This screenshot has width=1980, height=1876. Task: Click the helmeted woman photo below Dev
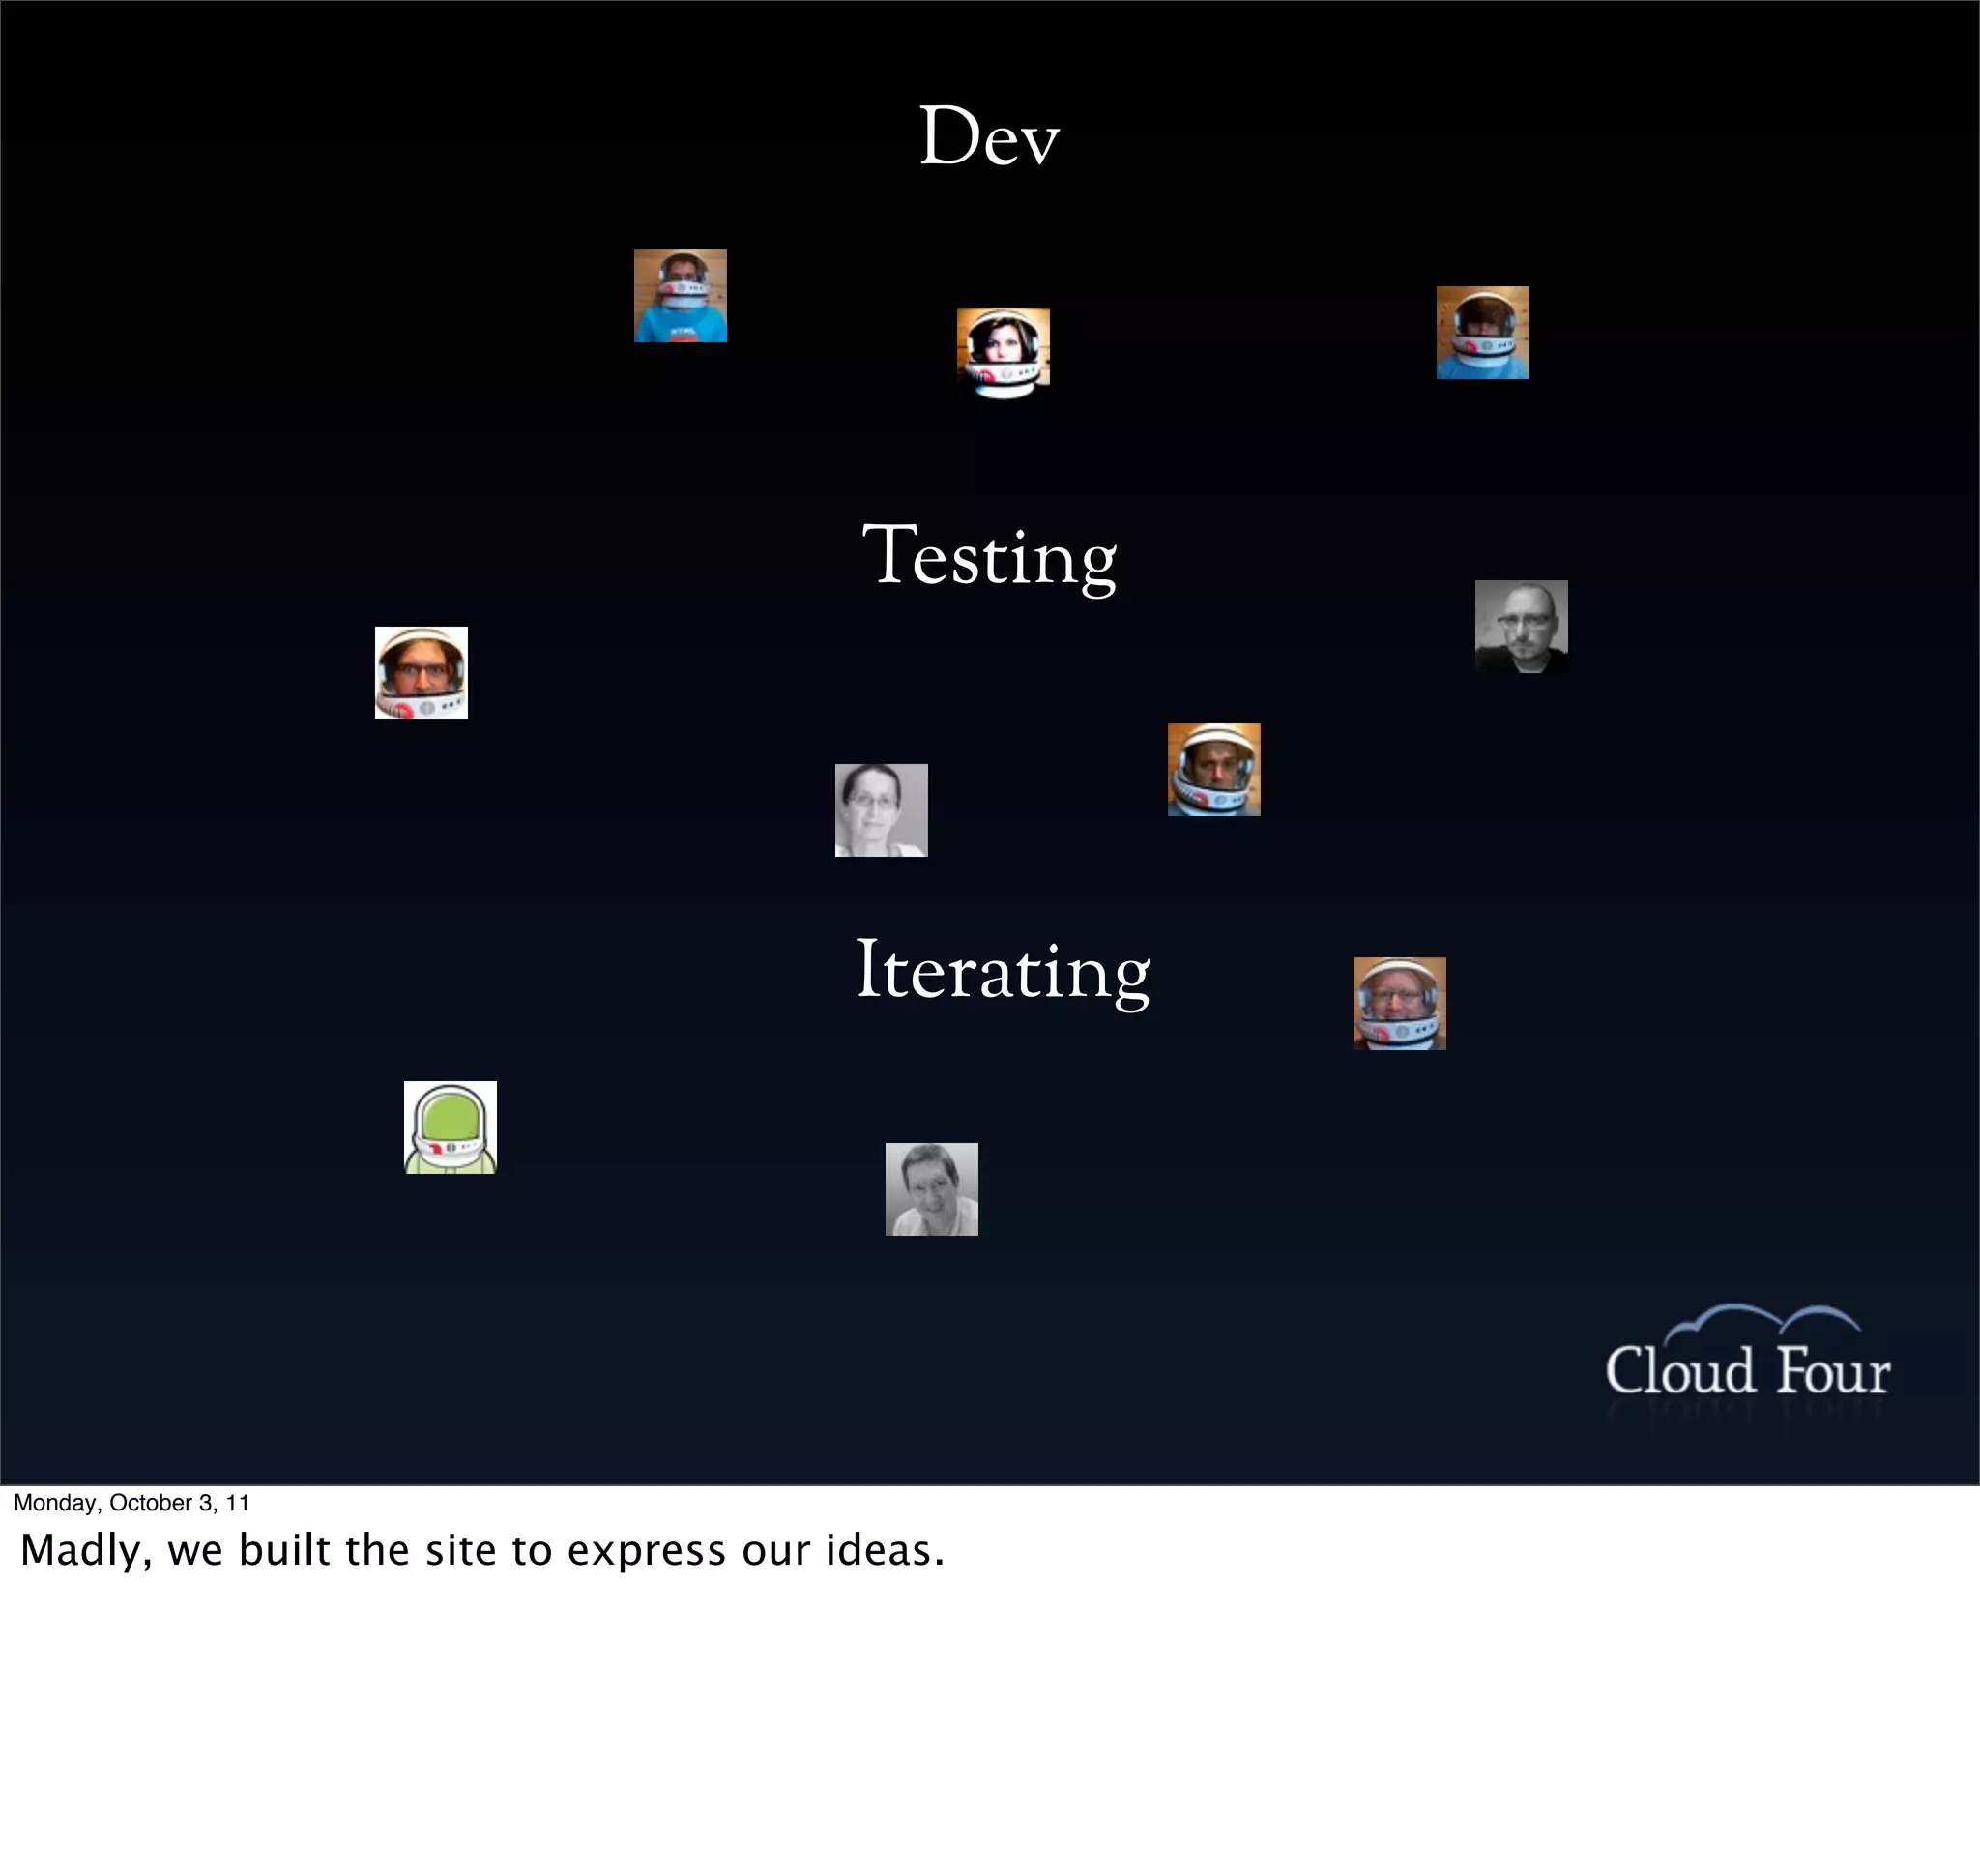(1003, 353)
